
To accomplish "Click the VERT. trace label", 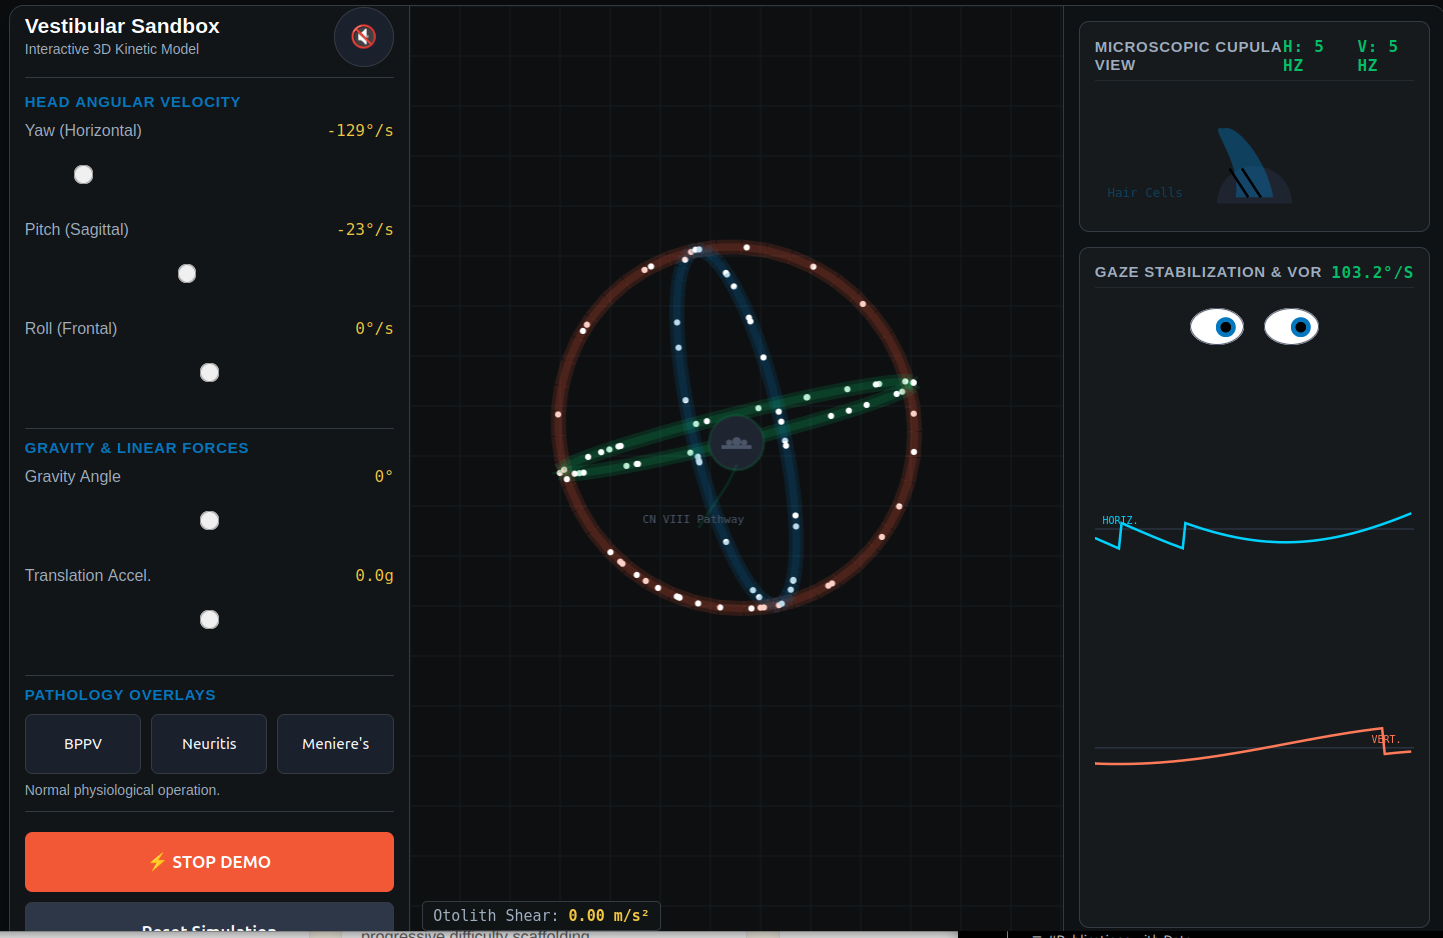I will 1385,739.
